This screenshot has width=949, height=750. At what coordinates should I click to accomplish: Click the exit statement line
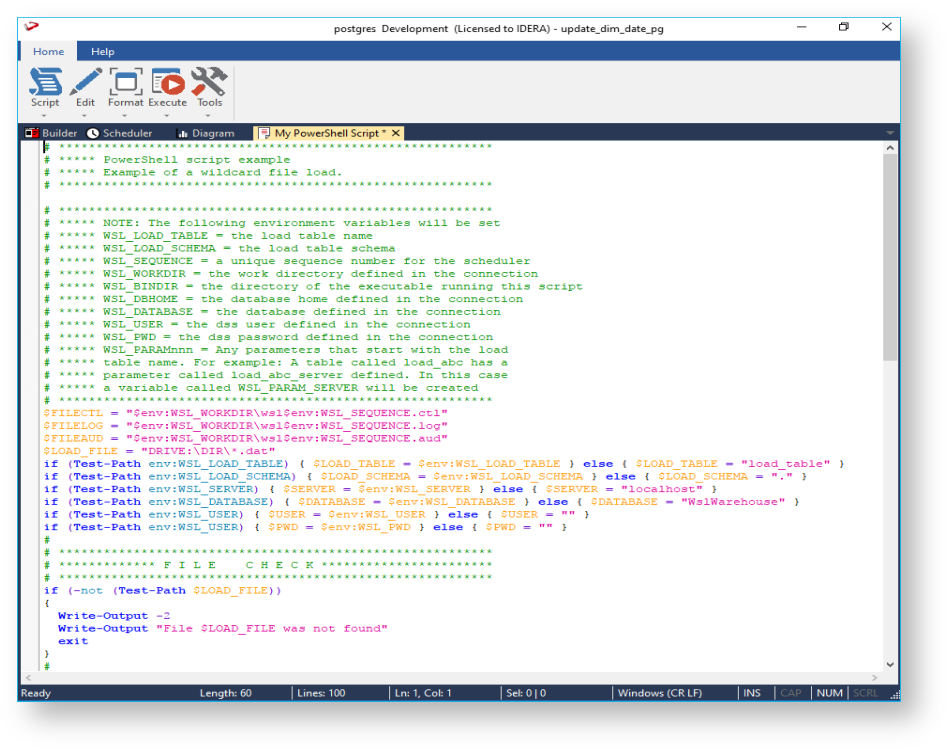click(x=73, y=641)
